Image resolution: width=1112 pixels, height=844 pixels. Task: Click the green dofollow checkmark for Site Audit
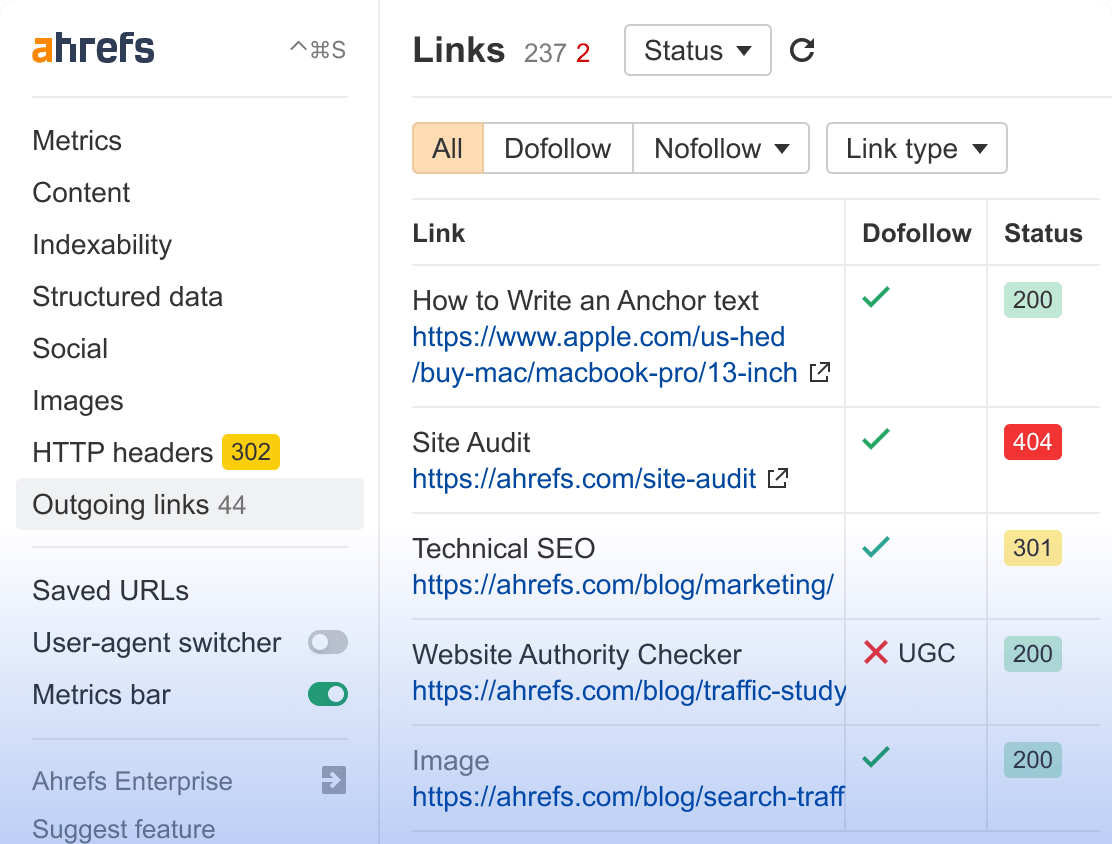877,440
